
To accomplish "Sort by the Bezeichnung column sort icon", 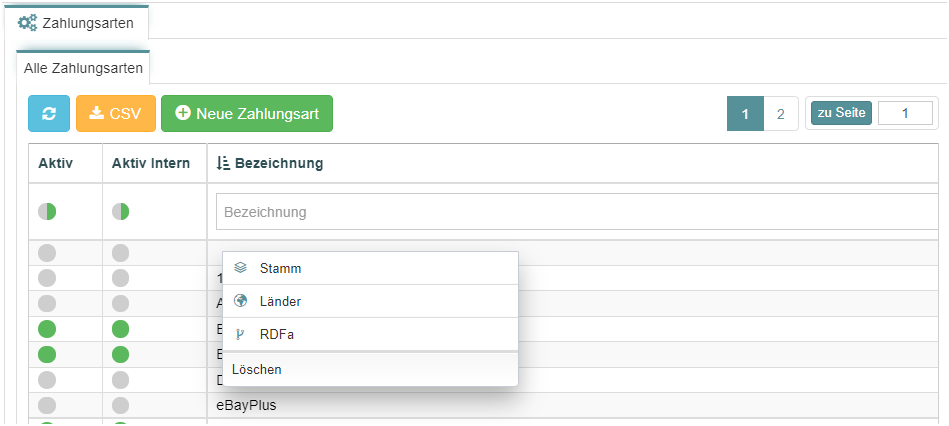I will (223, 163).
